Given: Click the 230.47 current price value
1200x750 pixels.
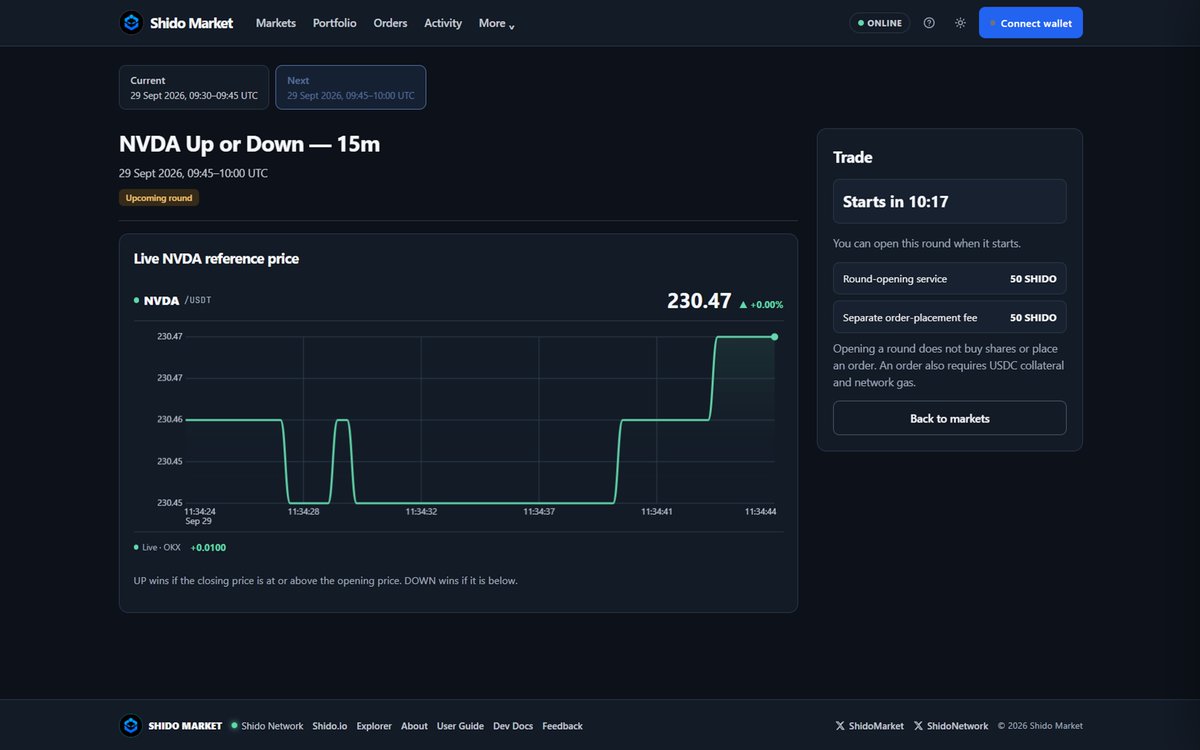Looking at the screenshot, I should (x=699, y=301).
